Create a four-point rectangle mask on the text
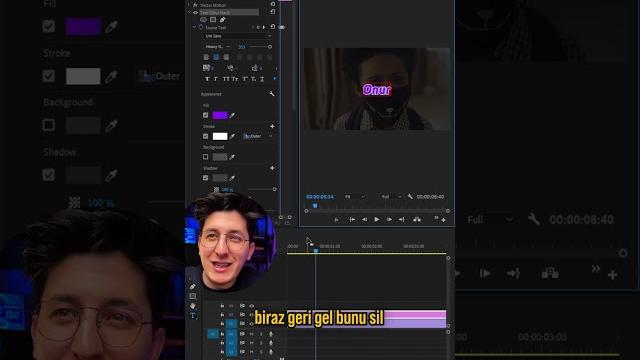640x360 pixels. click(x=213, y=20)
